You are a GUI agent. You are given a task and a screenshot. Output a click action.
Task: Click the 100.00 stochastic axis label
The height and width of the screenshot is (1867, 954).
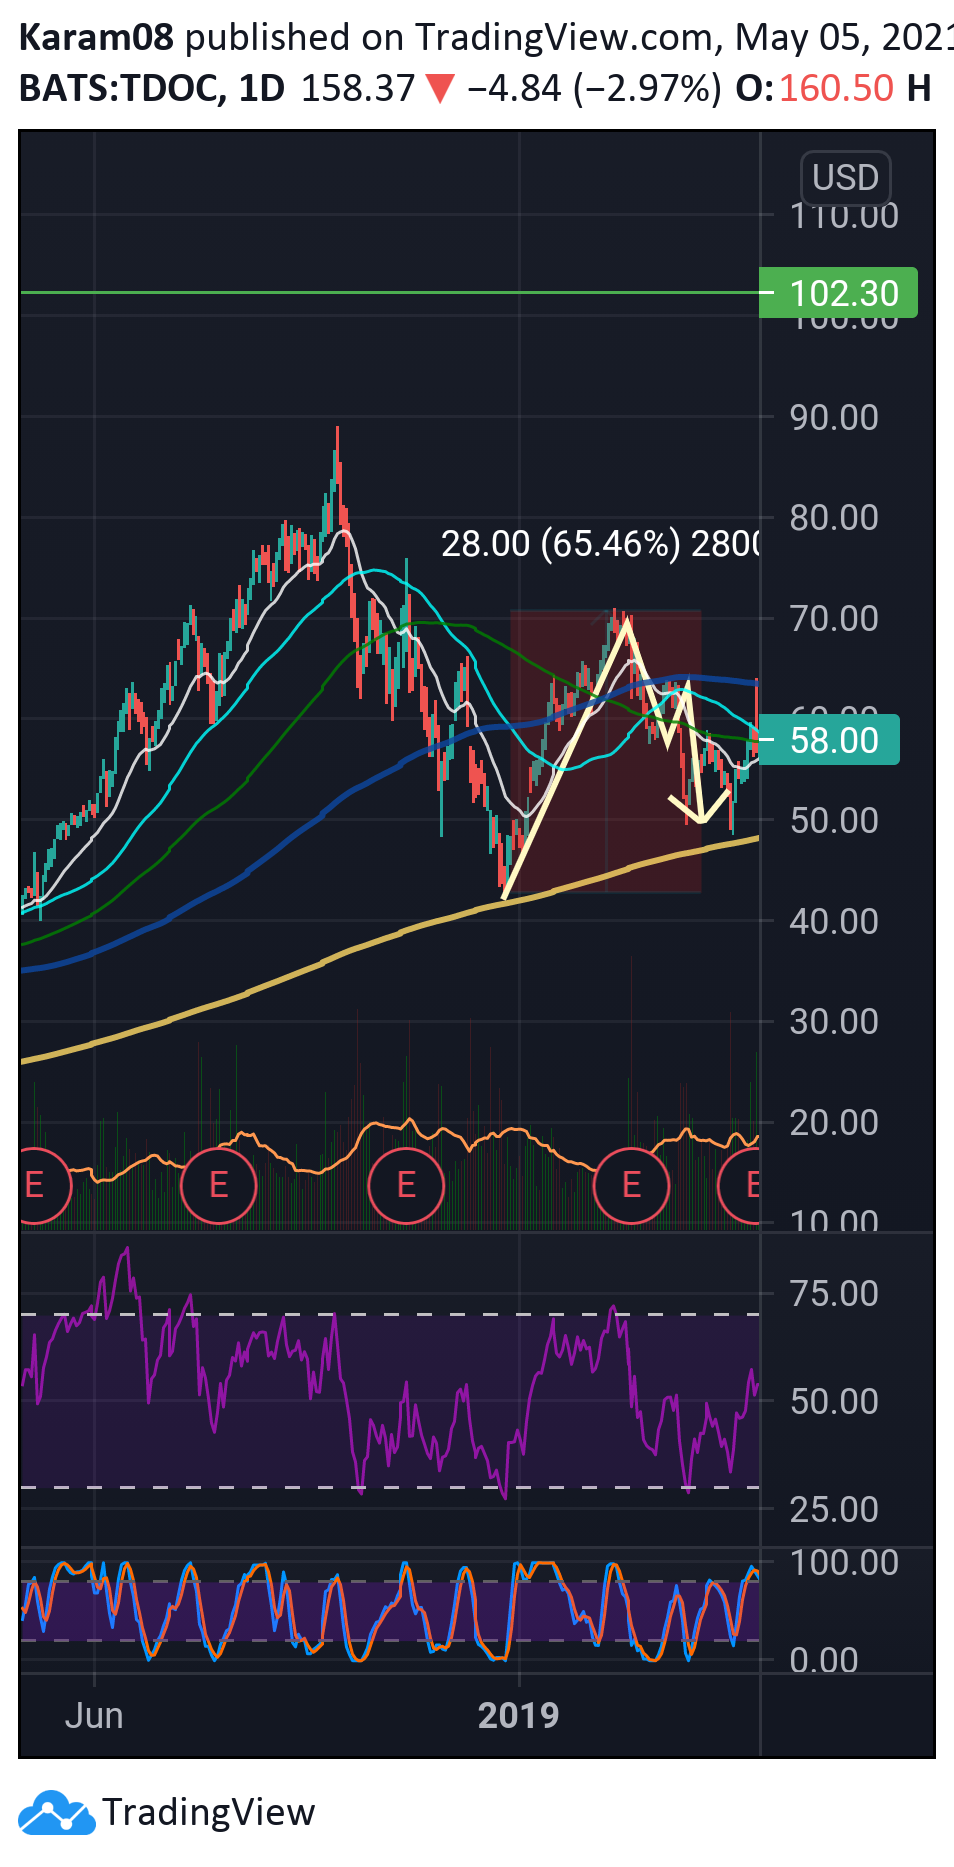click(x=844, y=1562)
